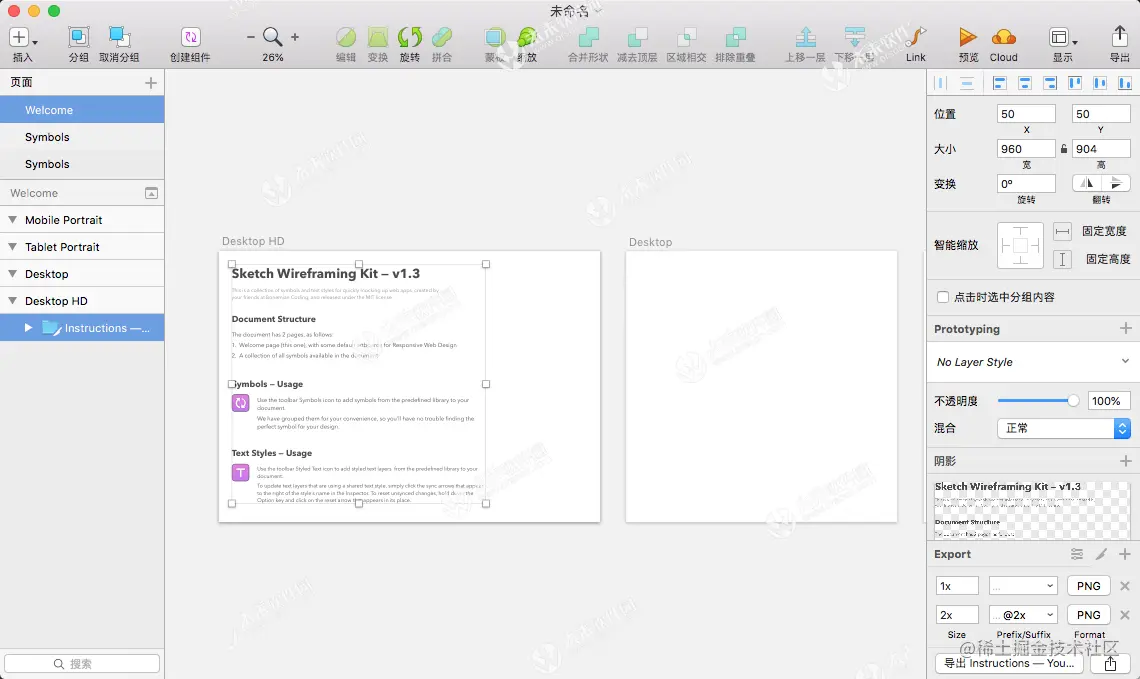Click the slice knife icon in Export
The height and width of the screenshot is (679, 1140).
[x=1101, y=554]
